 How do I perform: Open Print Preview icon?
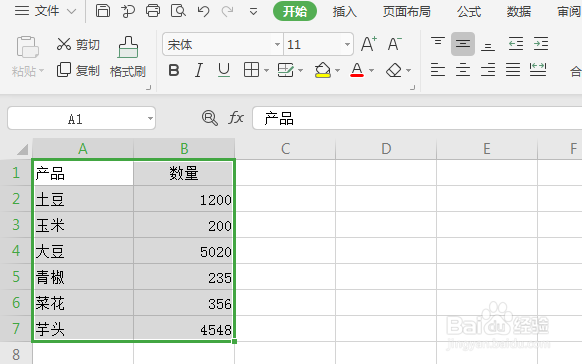click(x=178, y=11)
